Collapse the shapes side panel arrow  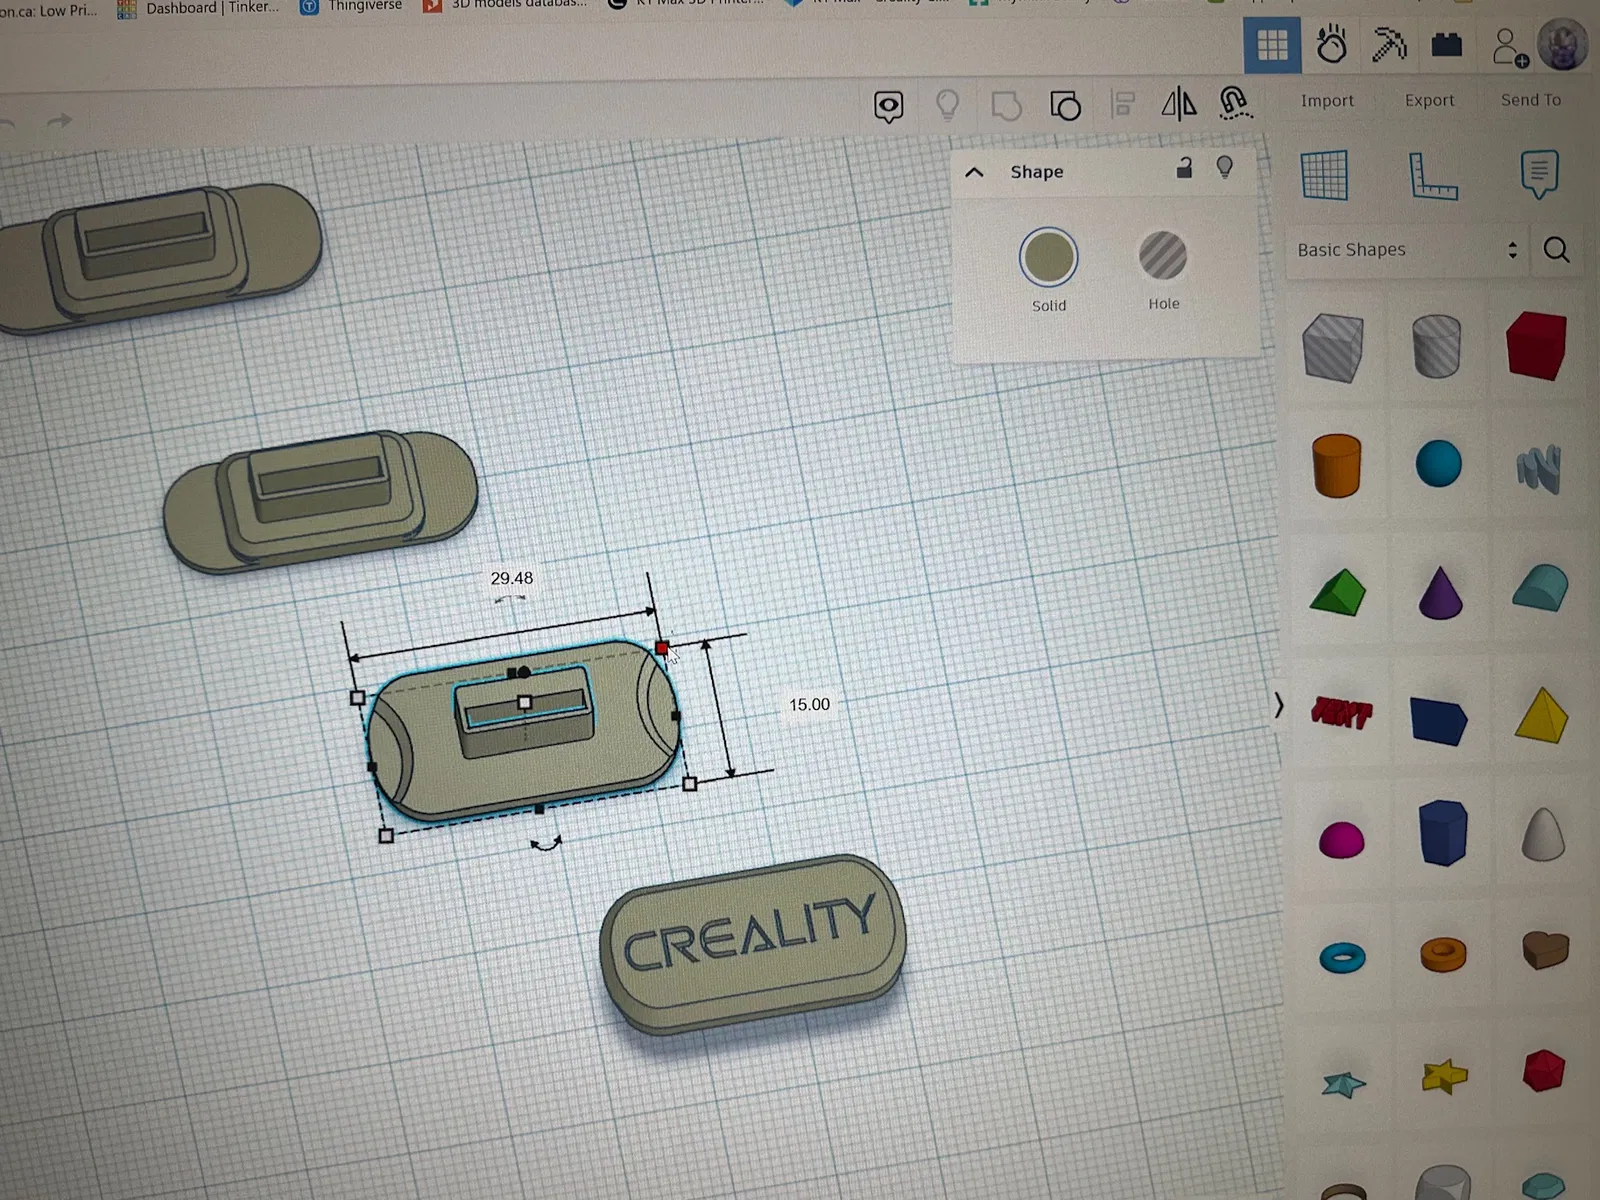(1279, 705)
